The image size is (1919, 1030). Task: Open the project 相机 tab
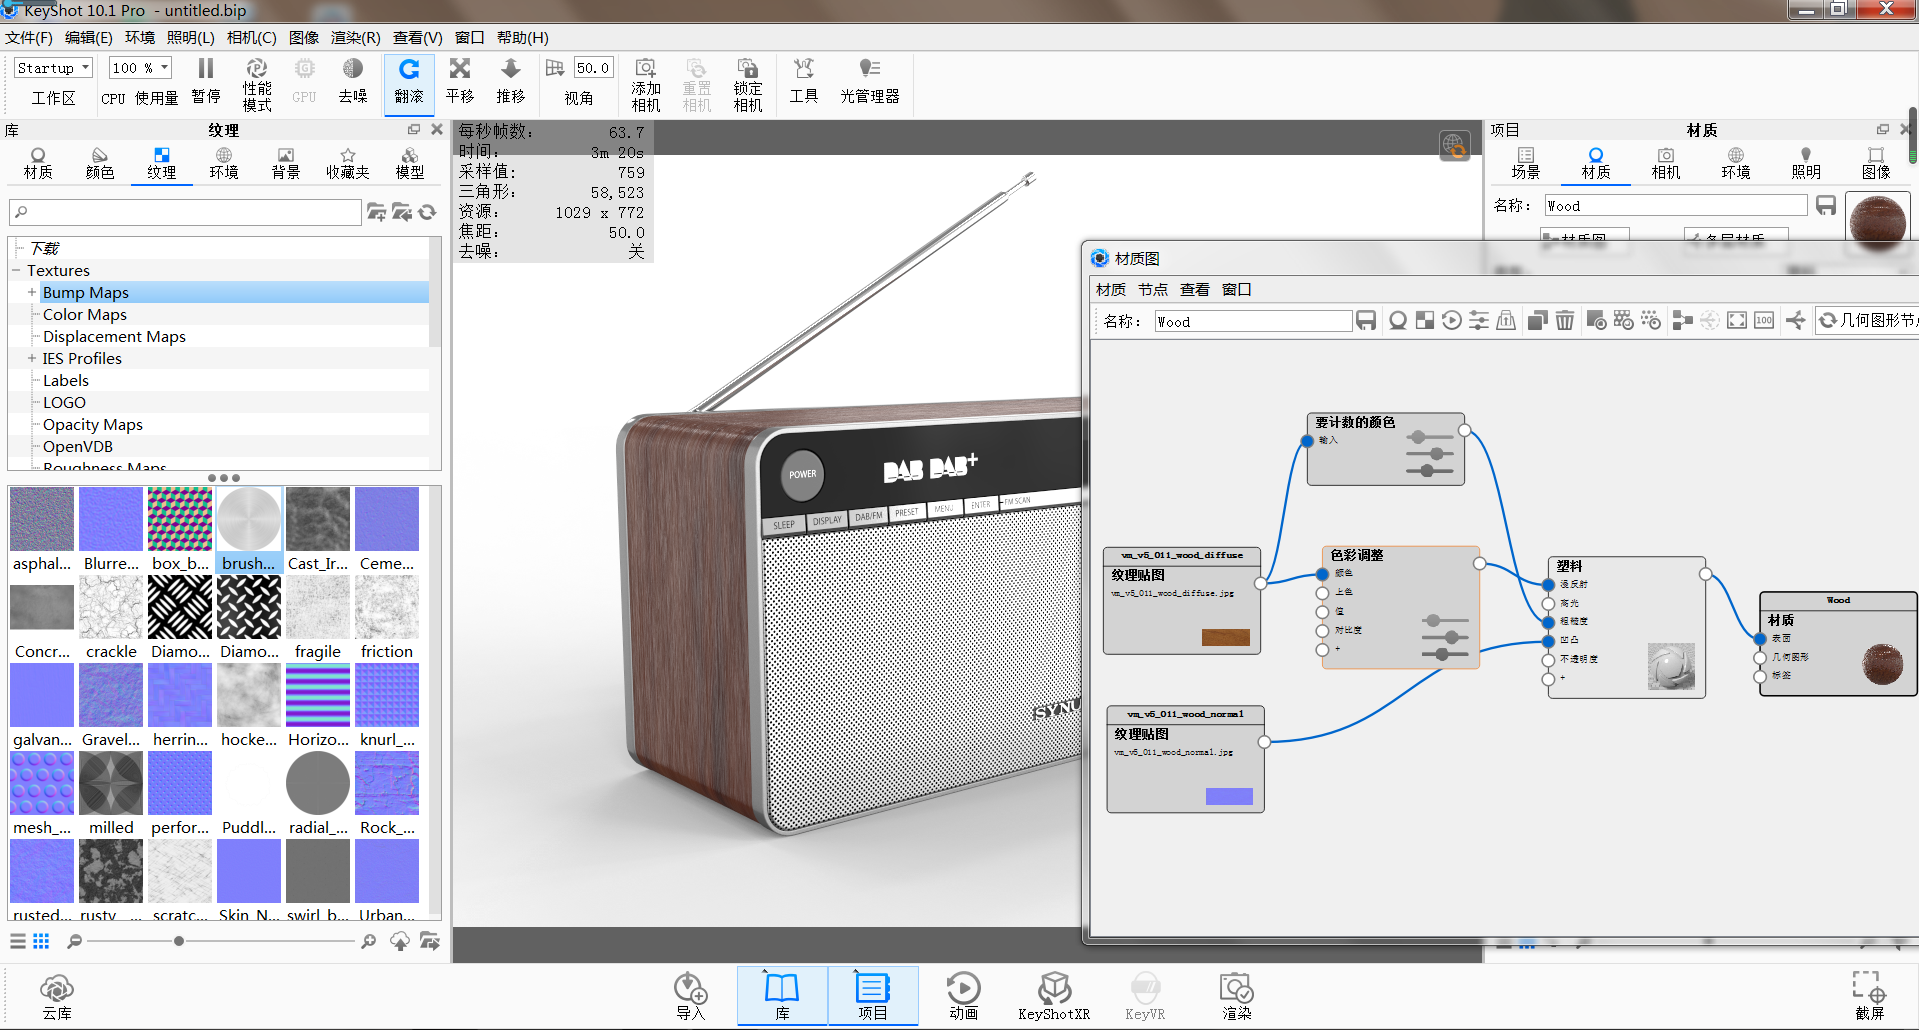(x=1666, y=163)
